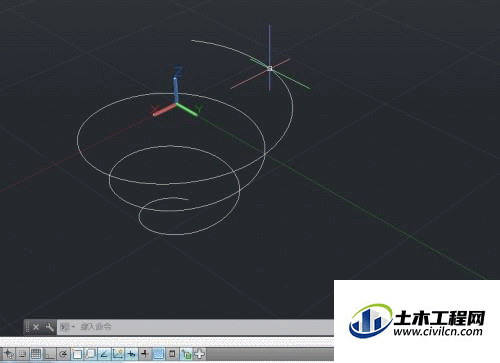This screenshot has height=363, width=500.
Task: Toggle Object Snap status bar icon
Action: point(77,354)
